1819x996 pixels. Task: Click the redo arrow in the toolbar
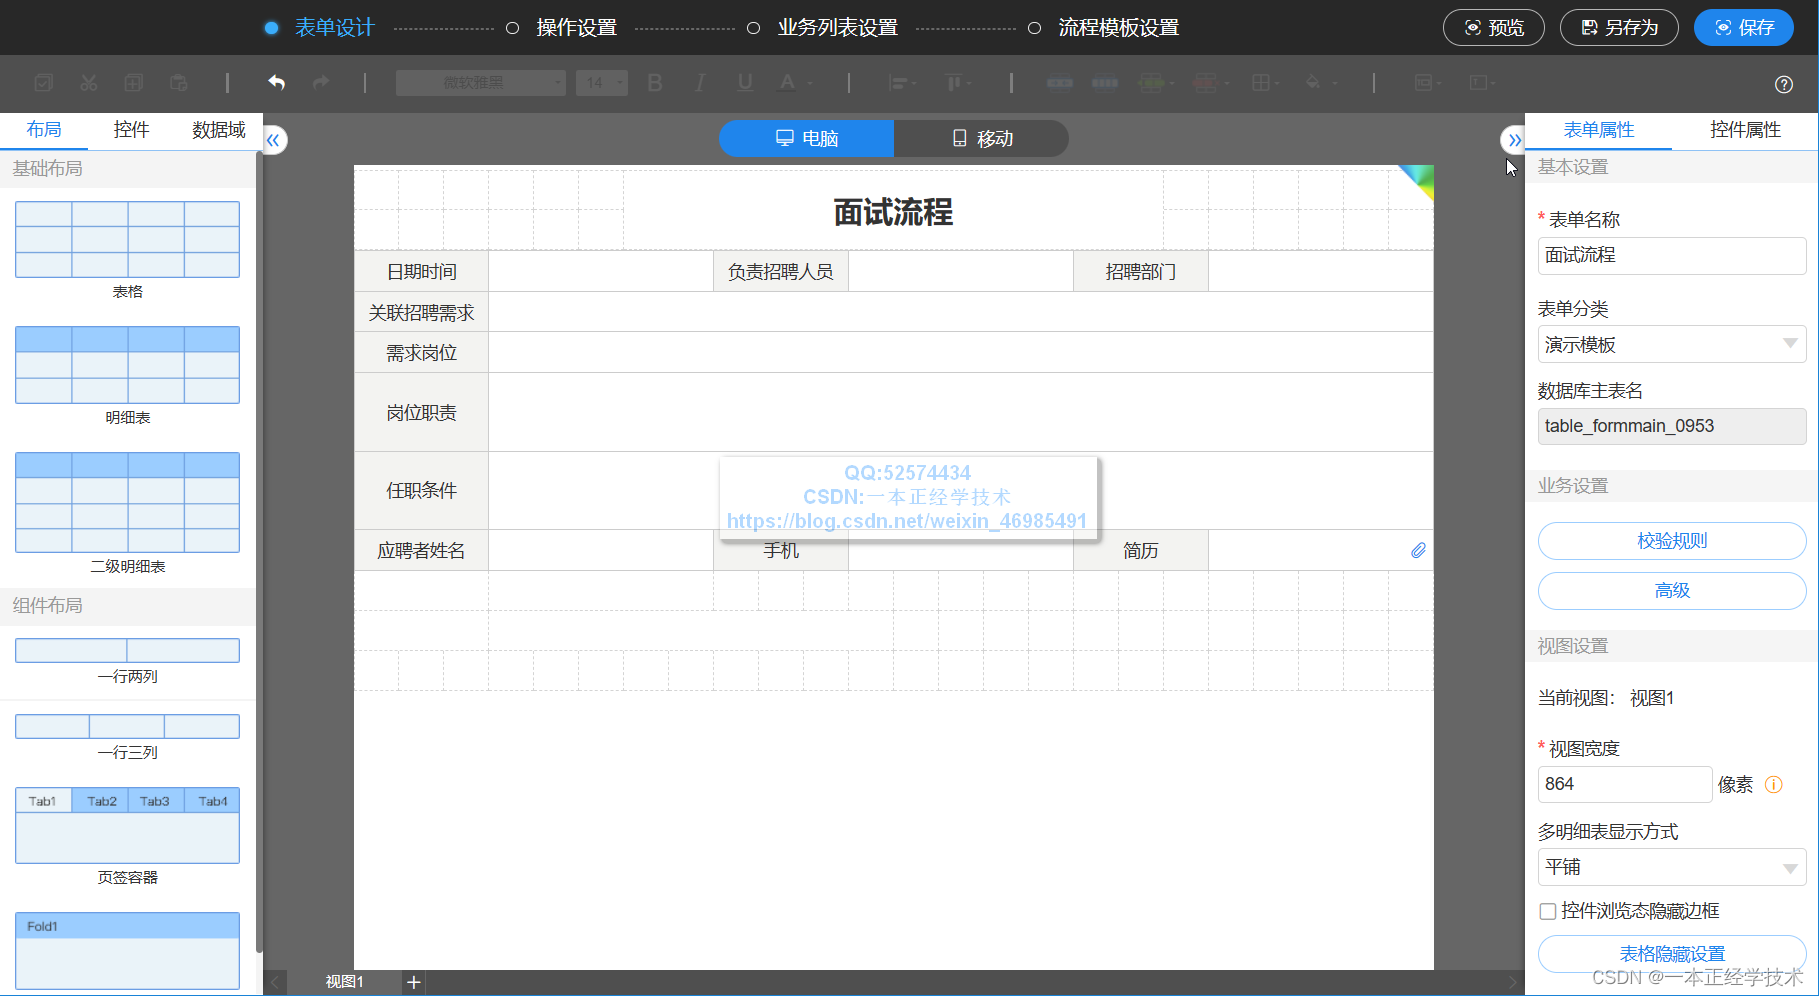tap(321, 83)
